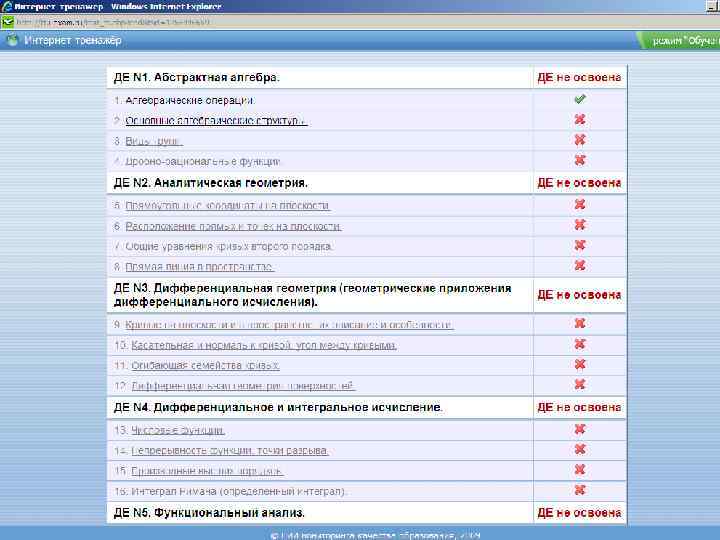Click red cross for Дифференциальная геометрия поверхностей
The width and height of the screenshot is (720, 540).
(580, 384)
